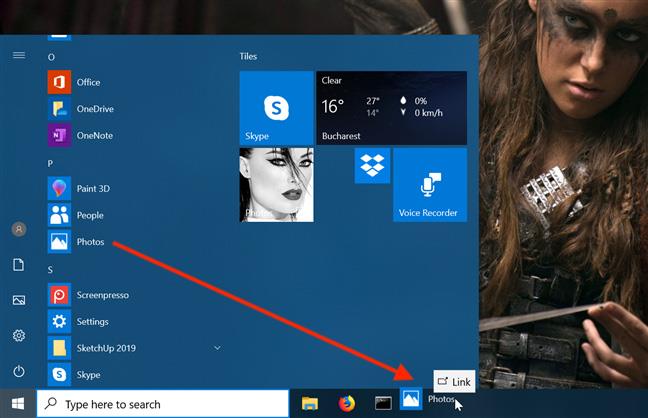Image resolution: width=648 pixels, height=418 pixels.
Task: Open Firefox from the taskbar
Action: 346,403
